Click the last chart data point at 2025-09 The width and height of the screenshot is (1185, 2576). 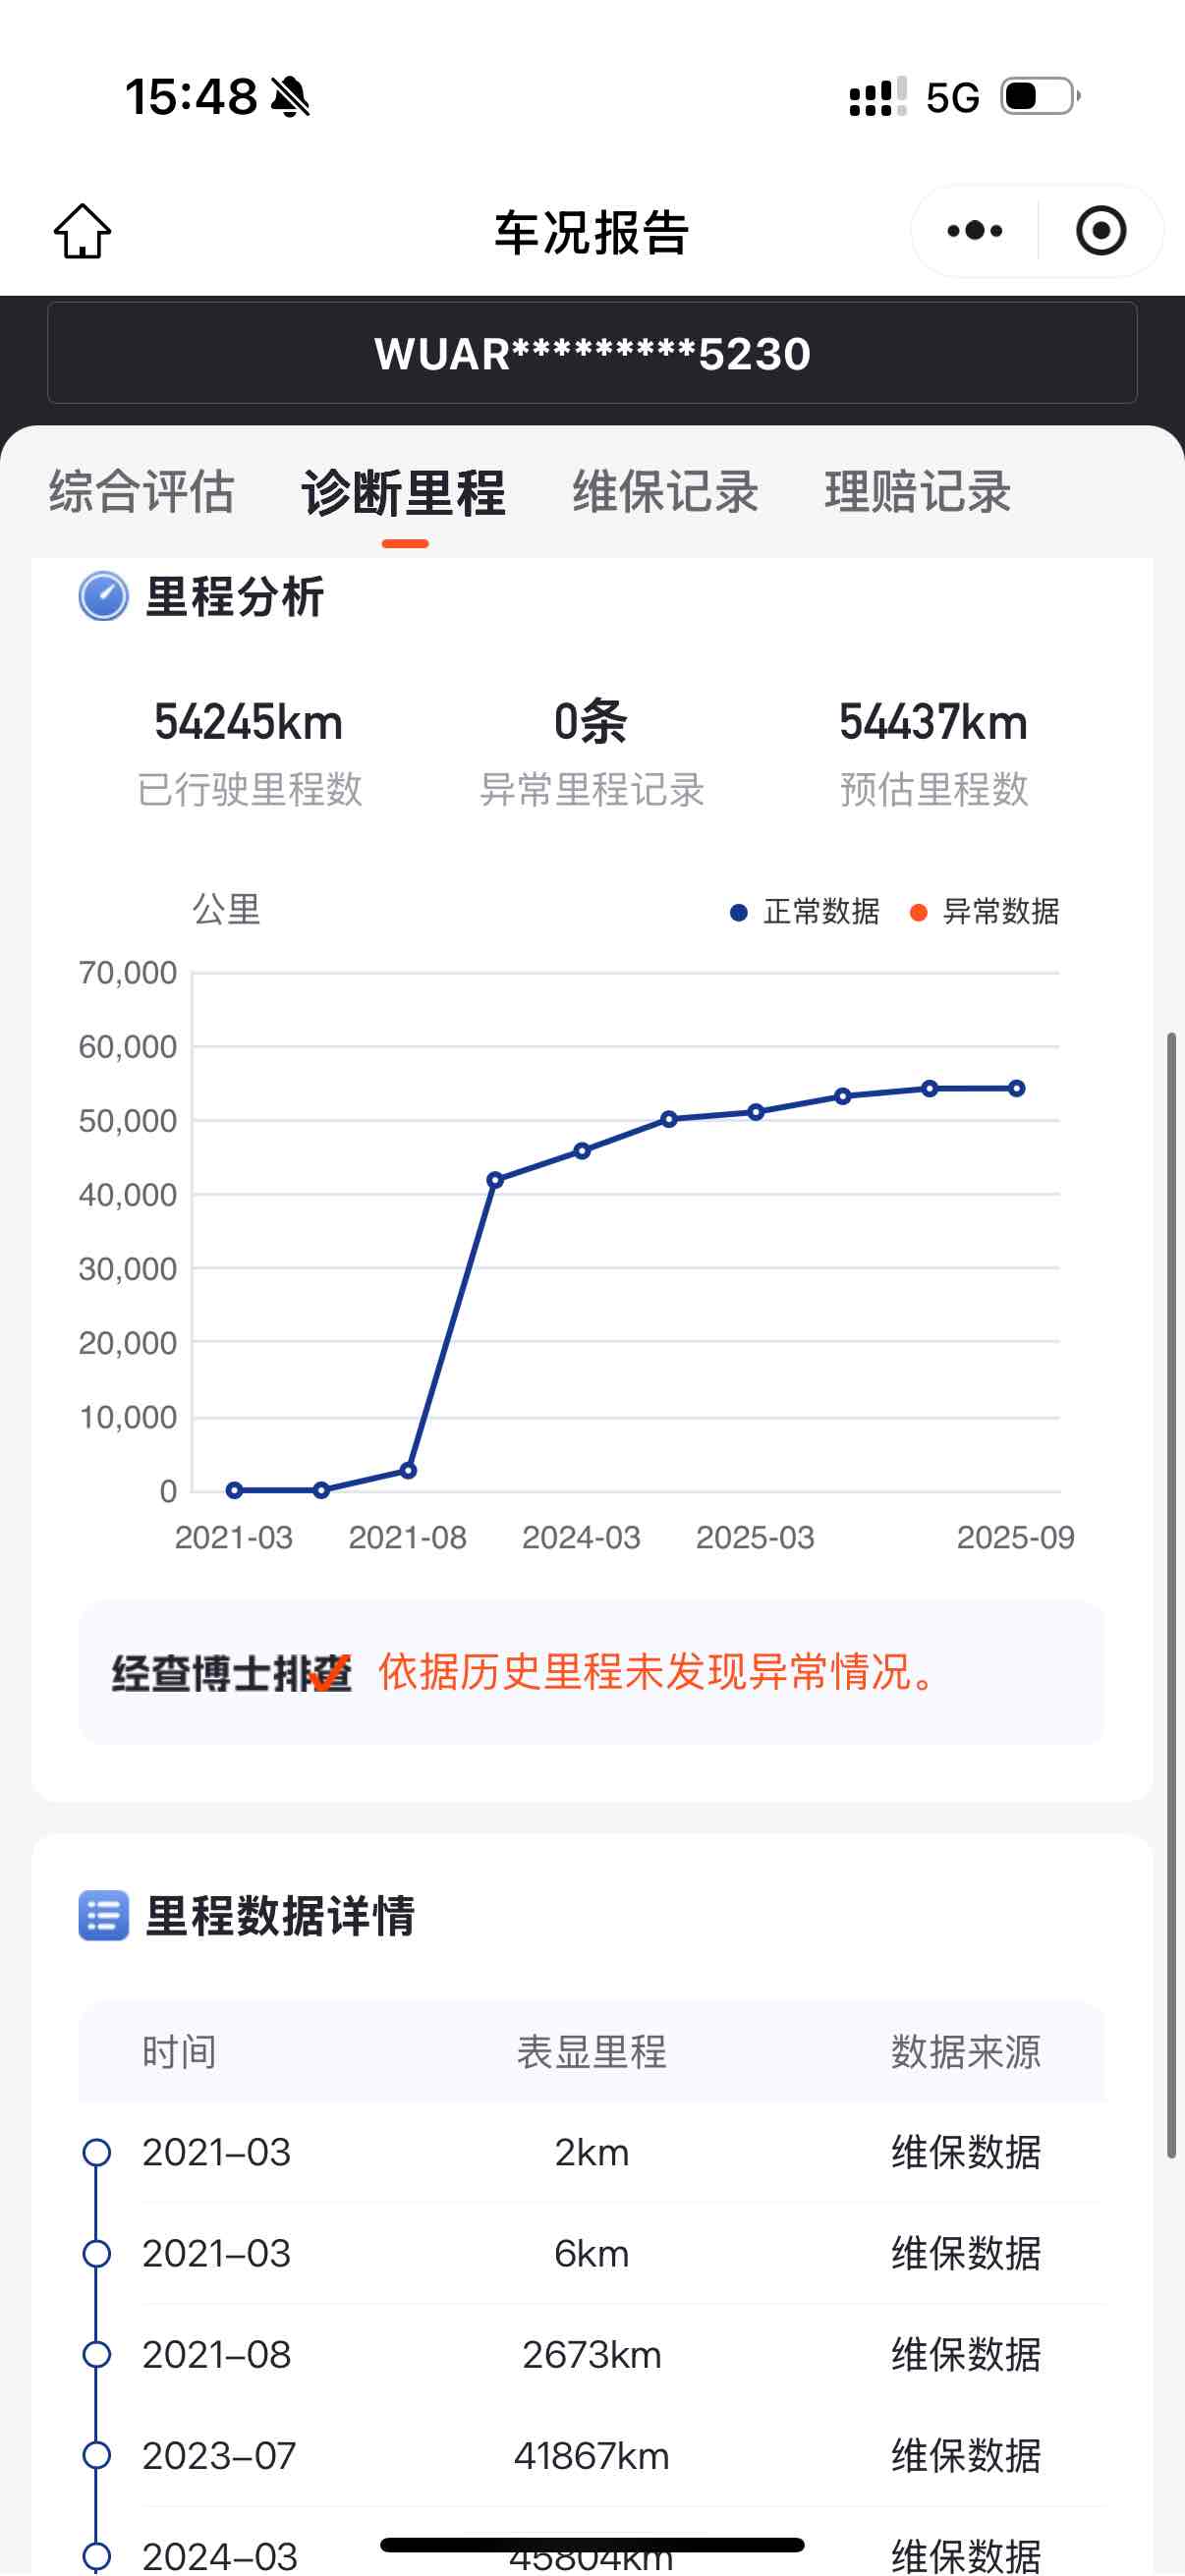(1016, 1088)
